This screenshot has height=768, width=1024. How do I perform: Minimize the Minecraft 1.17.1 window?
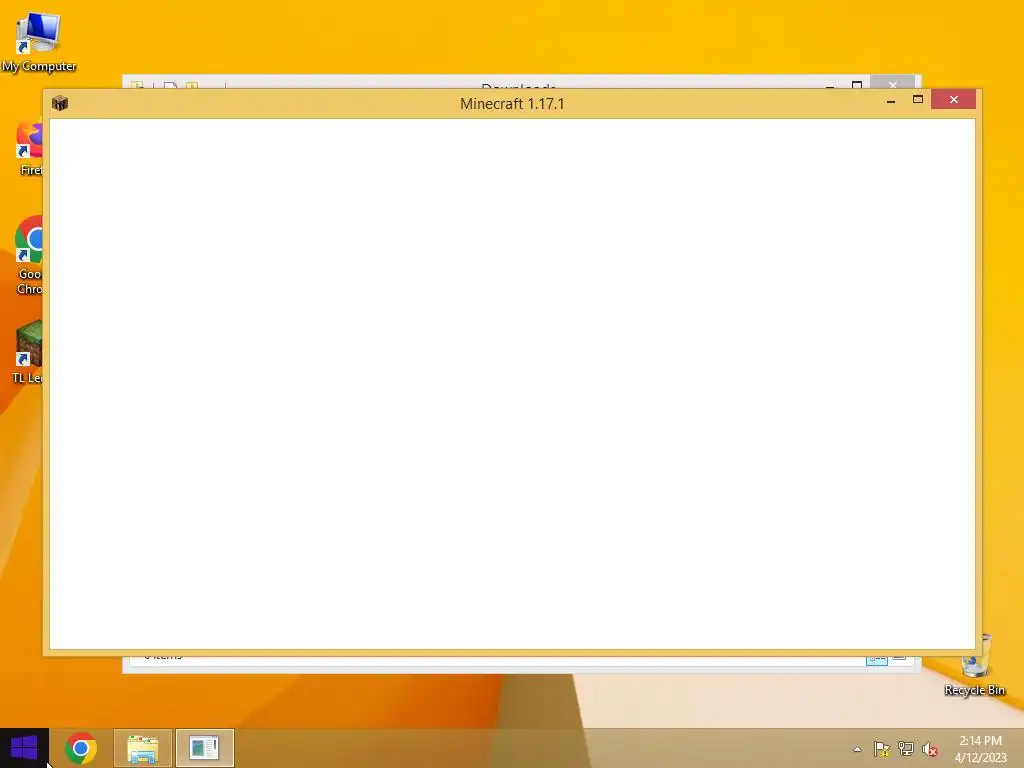click(x=891, y=101)
